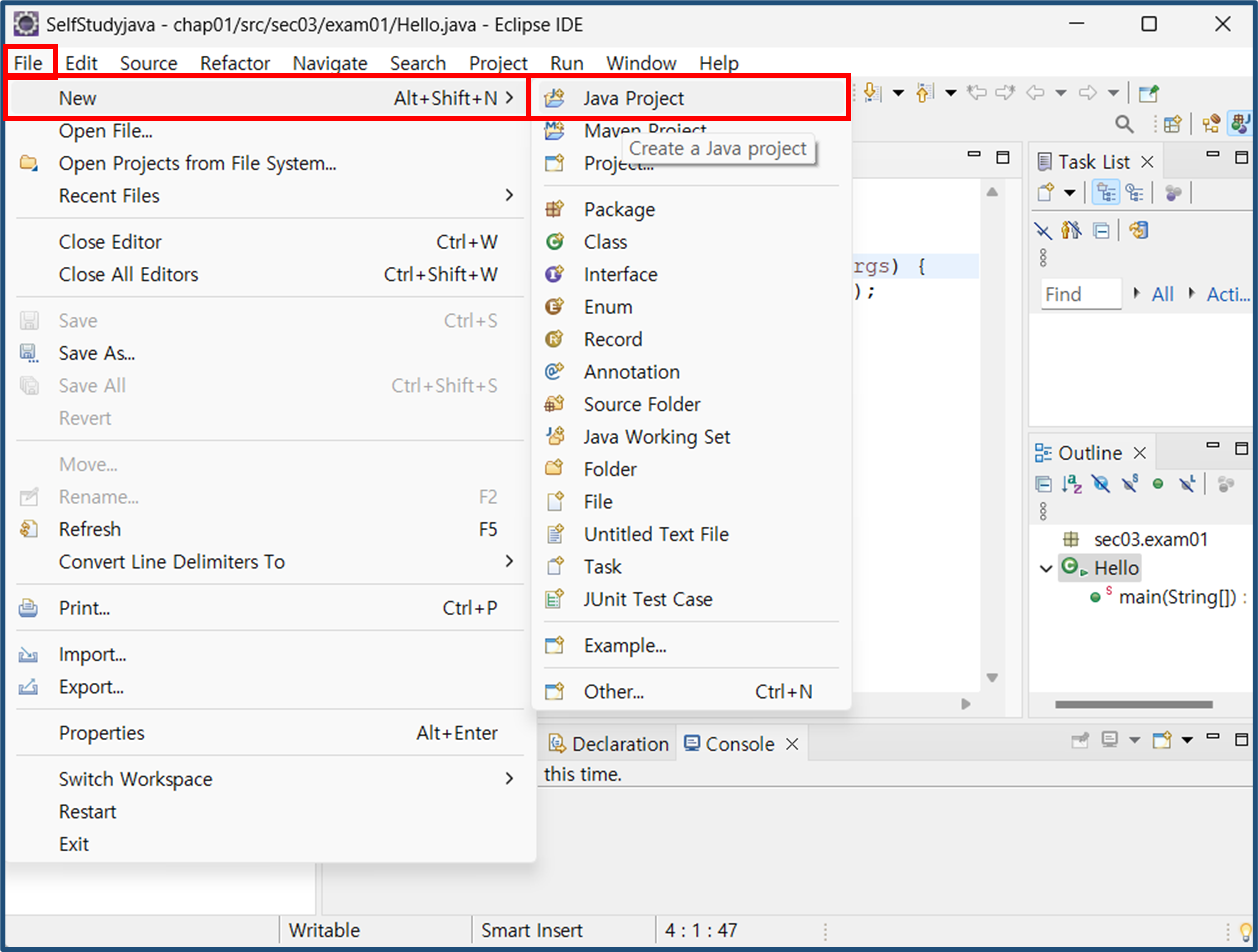Click editor vertical scrollbar down arrow
Screen dimensions: 1258x952
(x=991, y=678)
